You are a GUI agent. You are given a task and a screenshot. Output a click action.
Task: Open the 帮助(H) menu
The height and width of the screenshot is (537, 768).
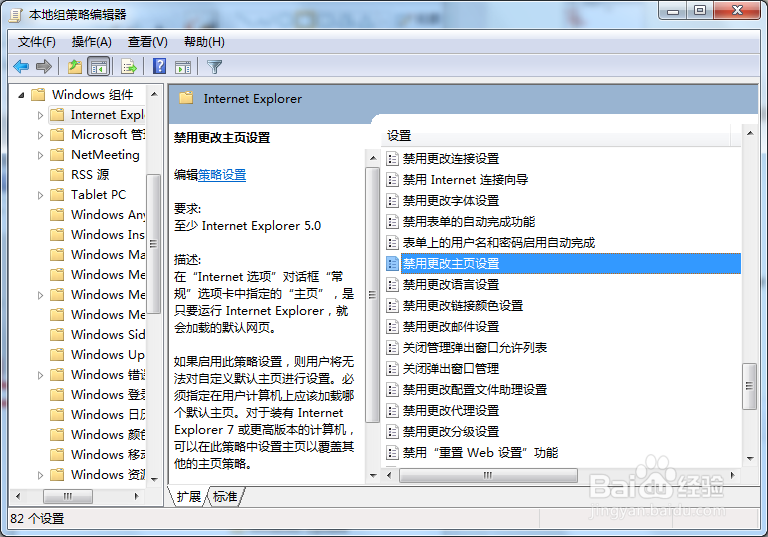click(204, 42)
